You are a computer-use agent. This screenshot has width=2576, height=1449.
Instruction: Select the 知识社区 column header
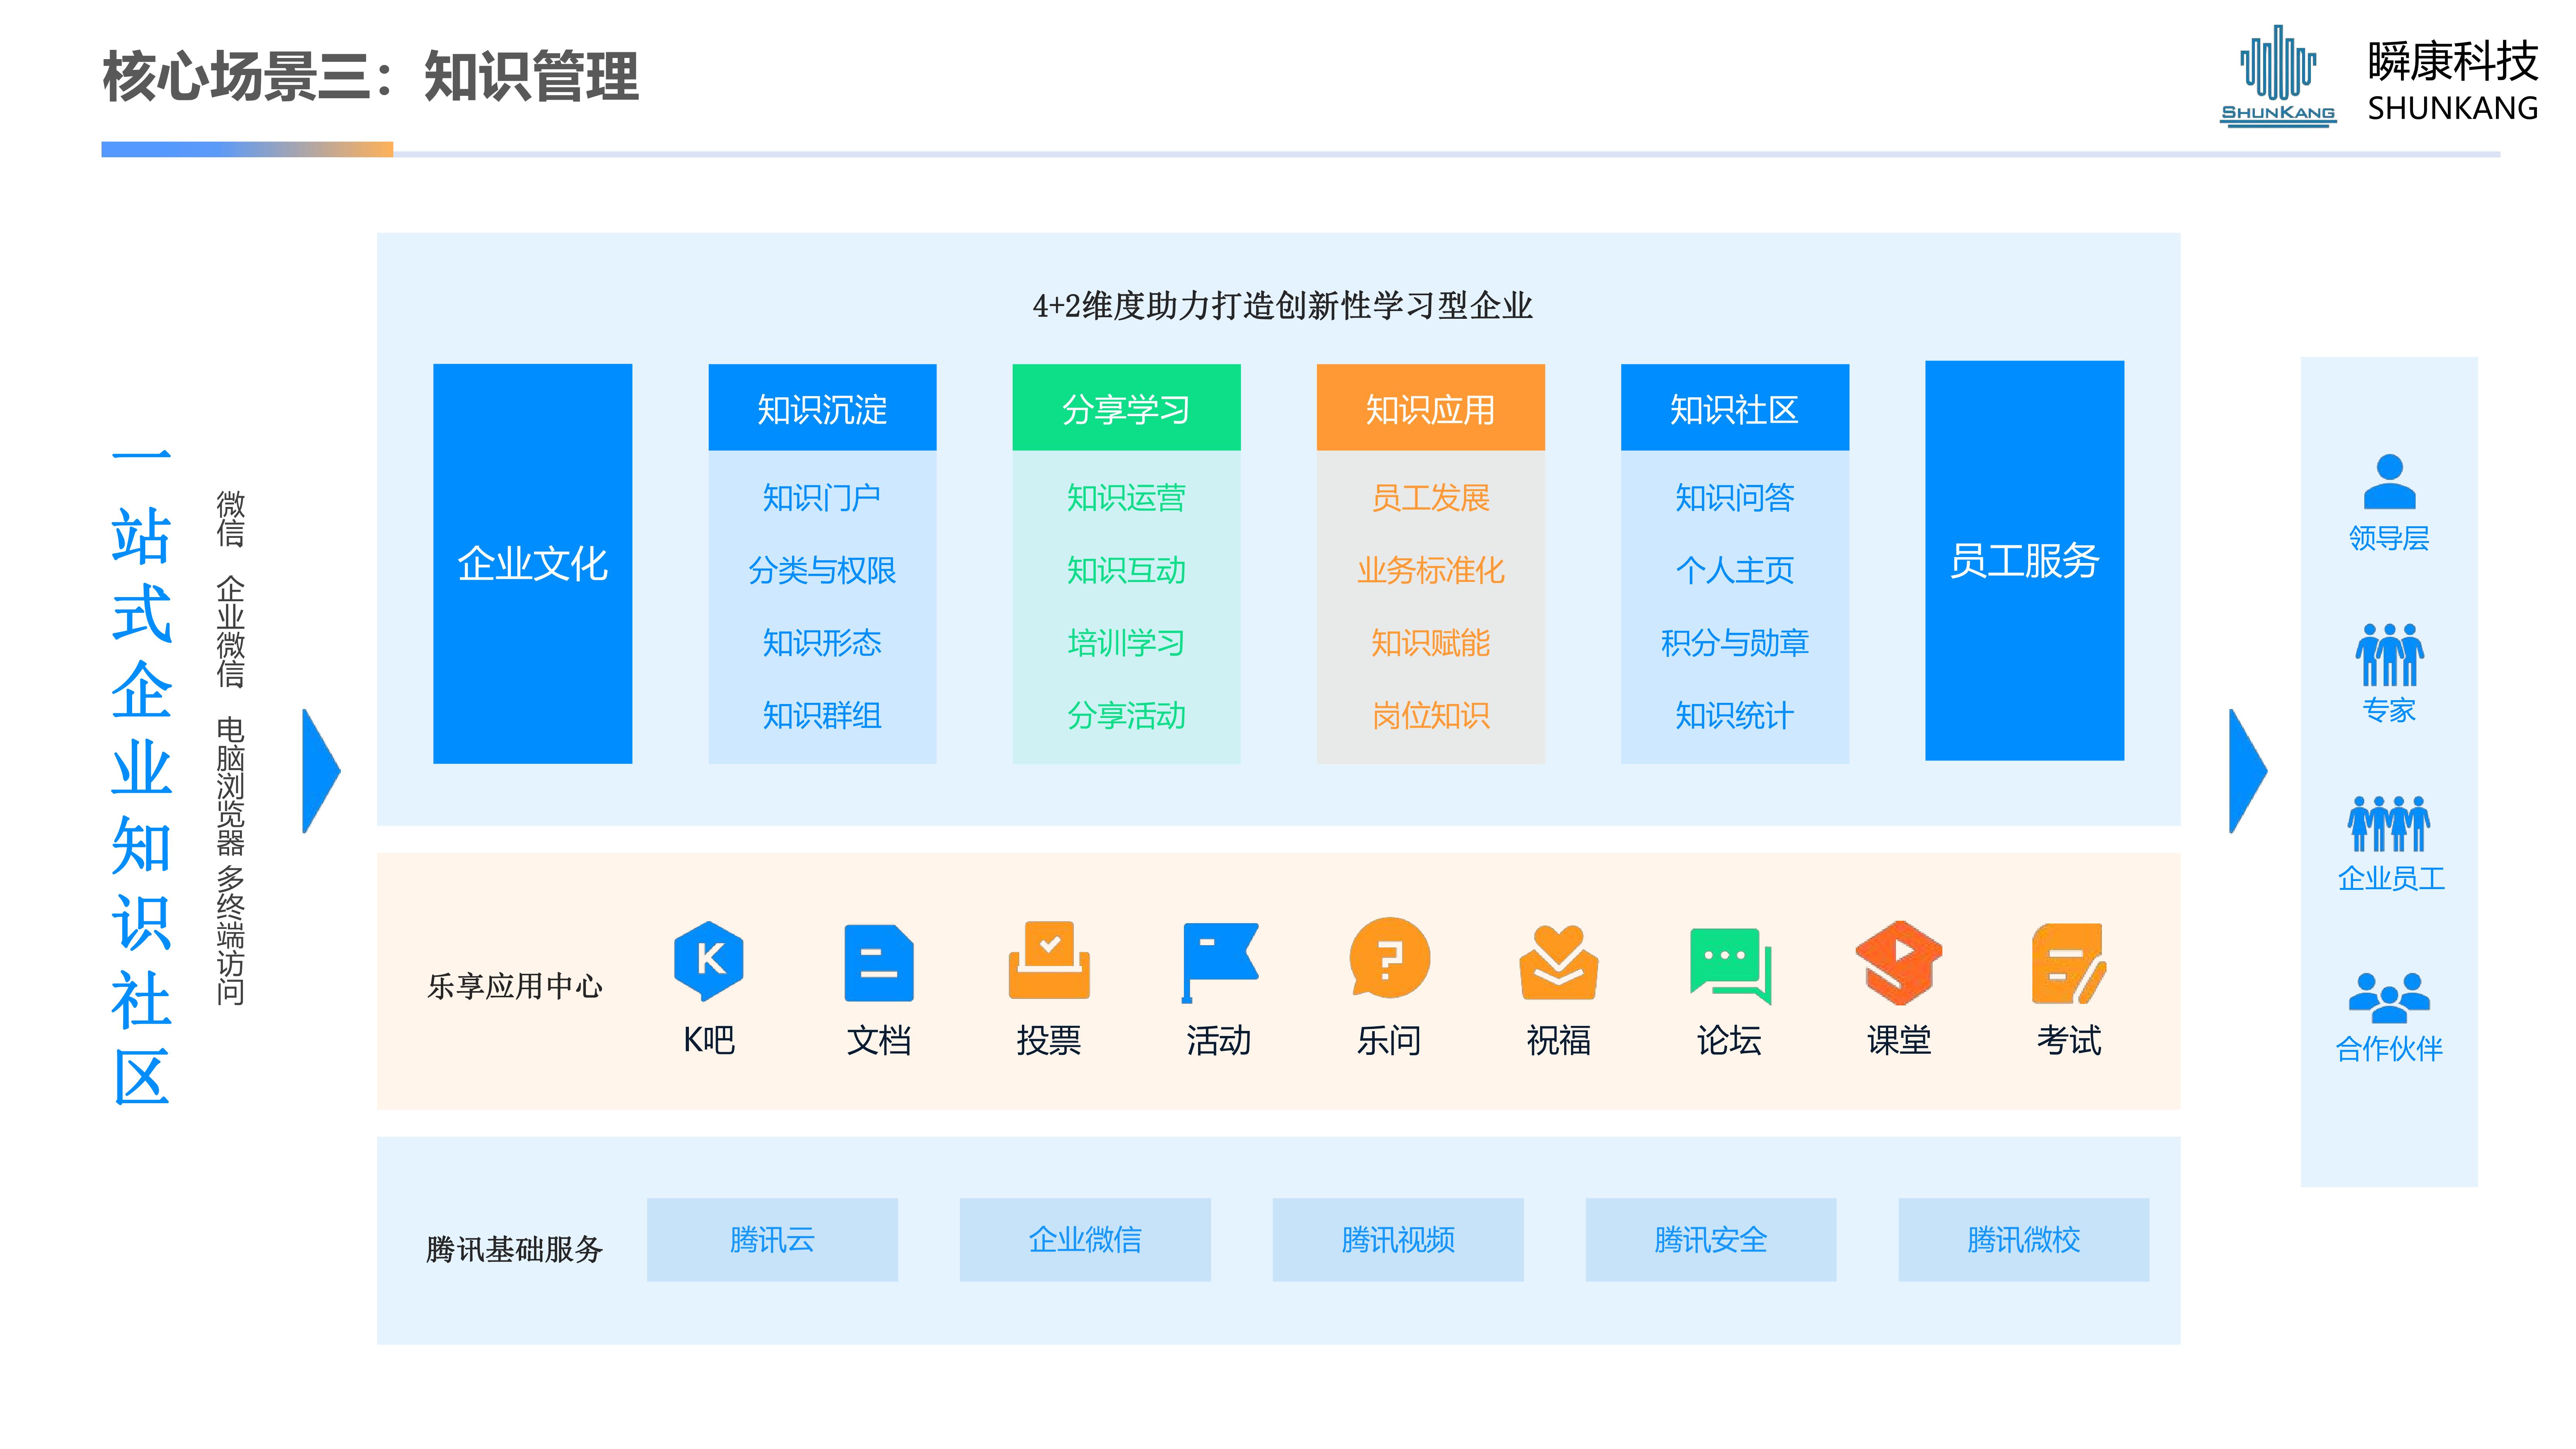click(x=1734, y=407)
